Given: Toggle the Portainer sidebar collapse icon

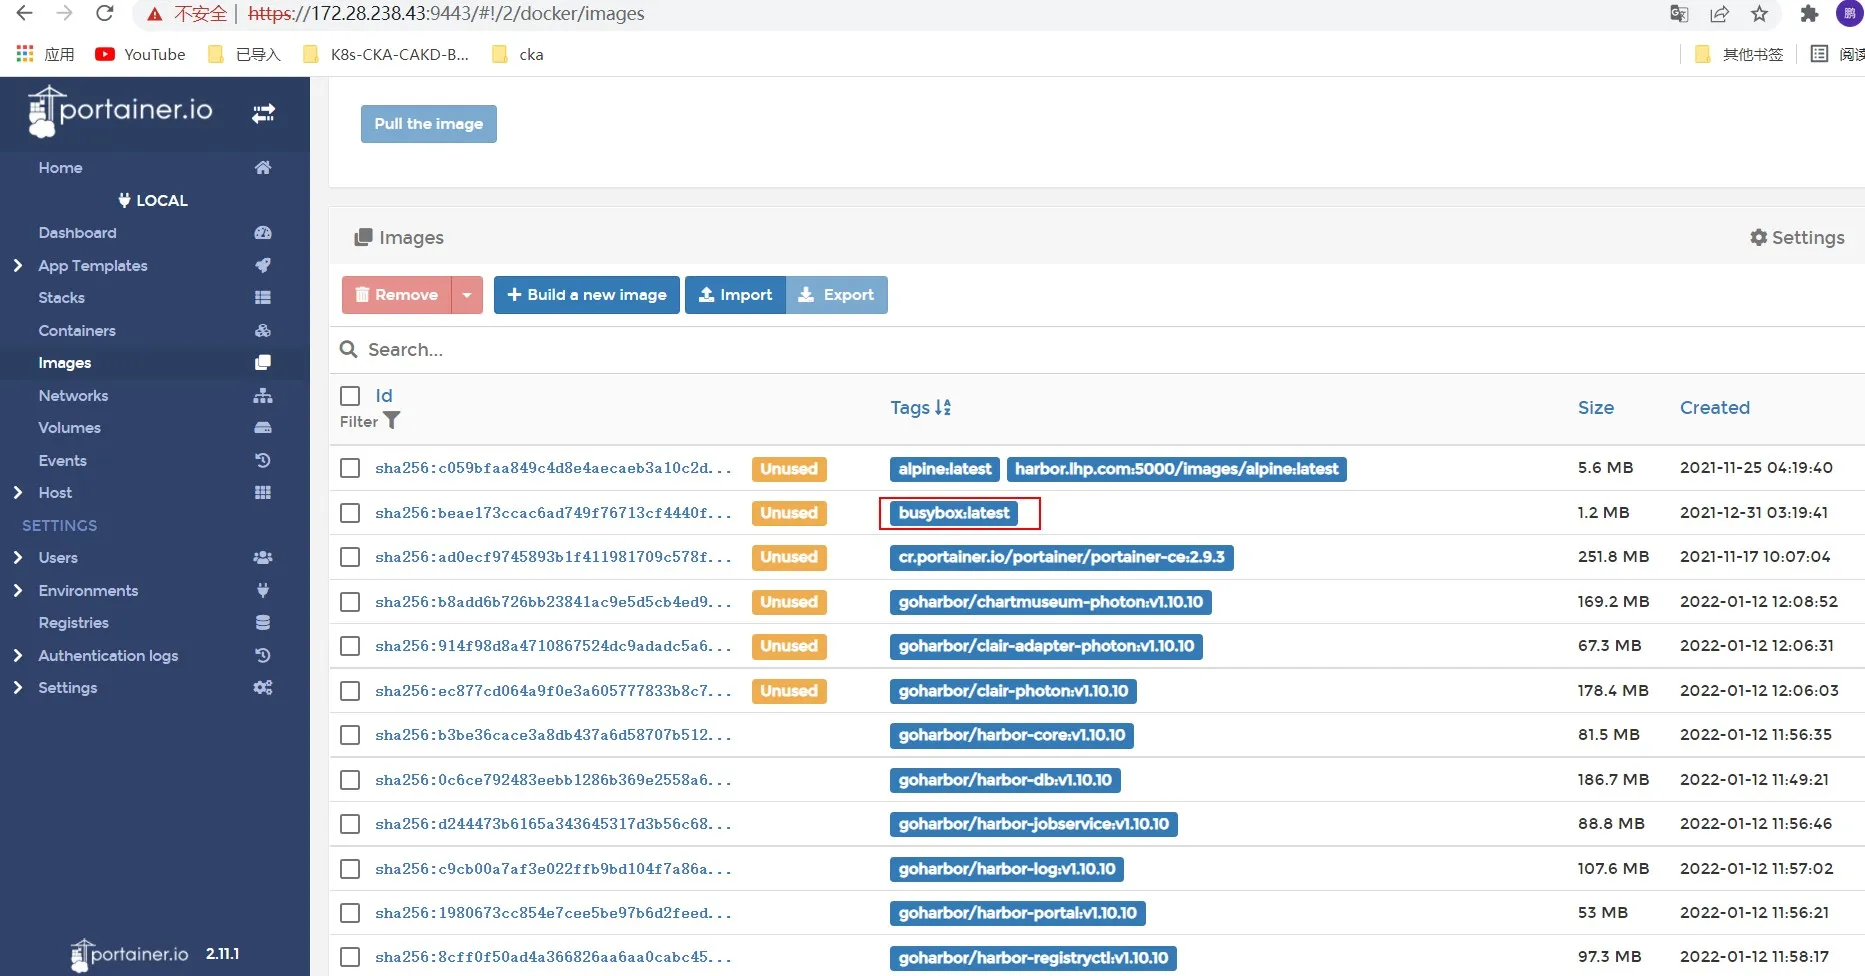Looking at the screenshot, I should point(263,114).
